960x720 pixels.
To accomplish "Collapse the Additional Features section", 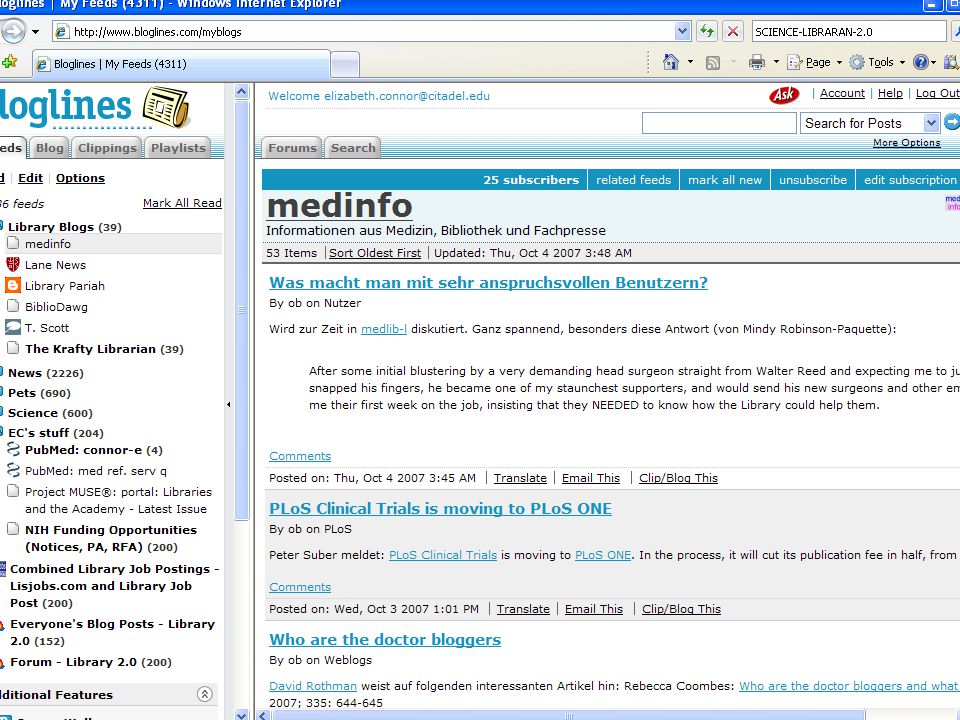I will [x=204, y=694].
